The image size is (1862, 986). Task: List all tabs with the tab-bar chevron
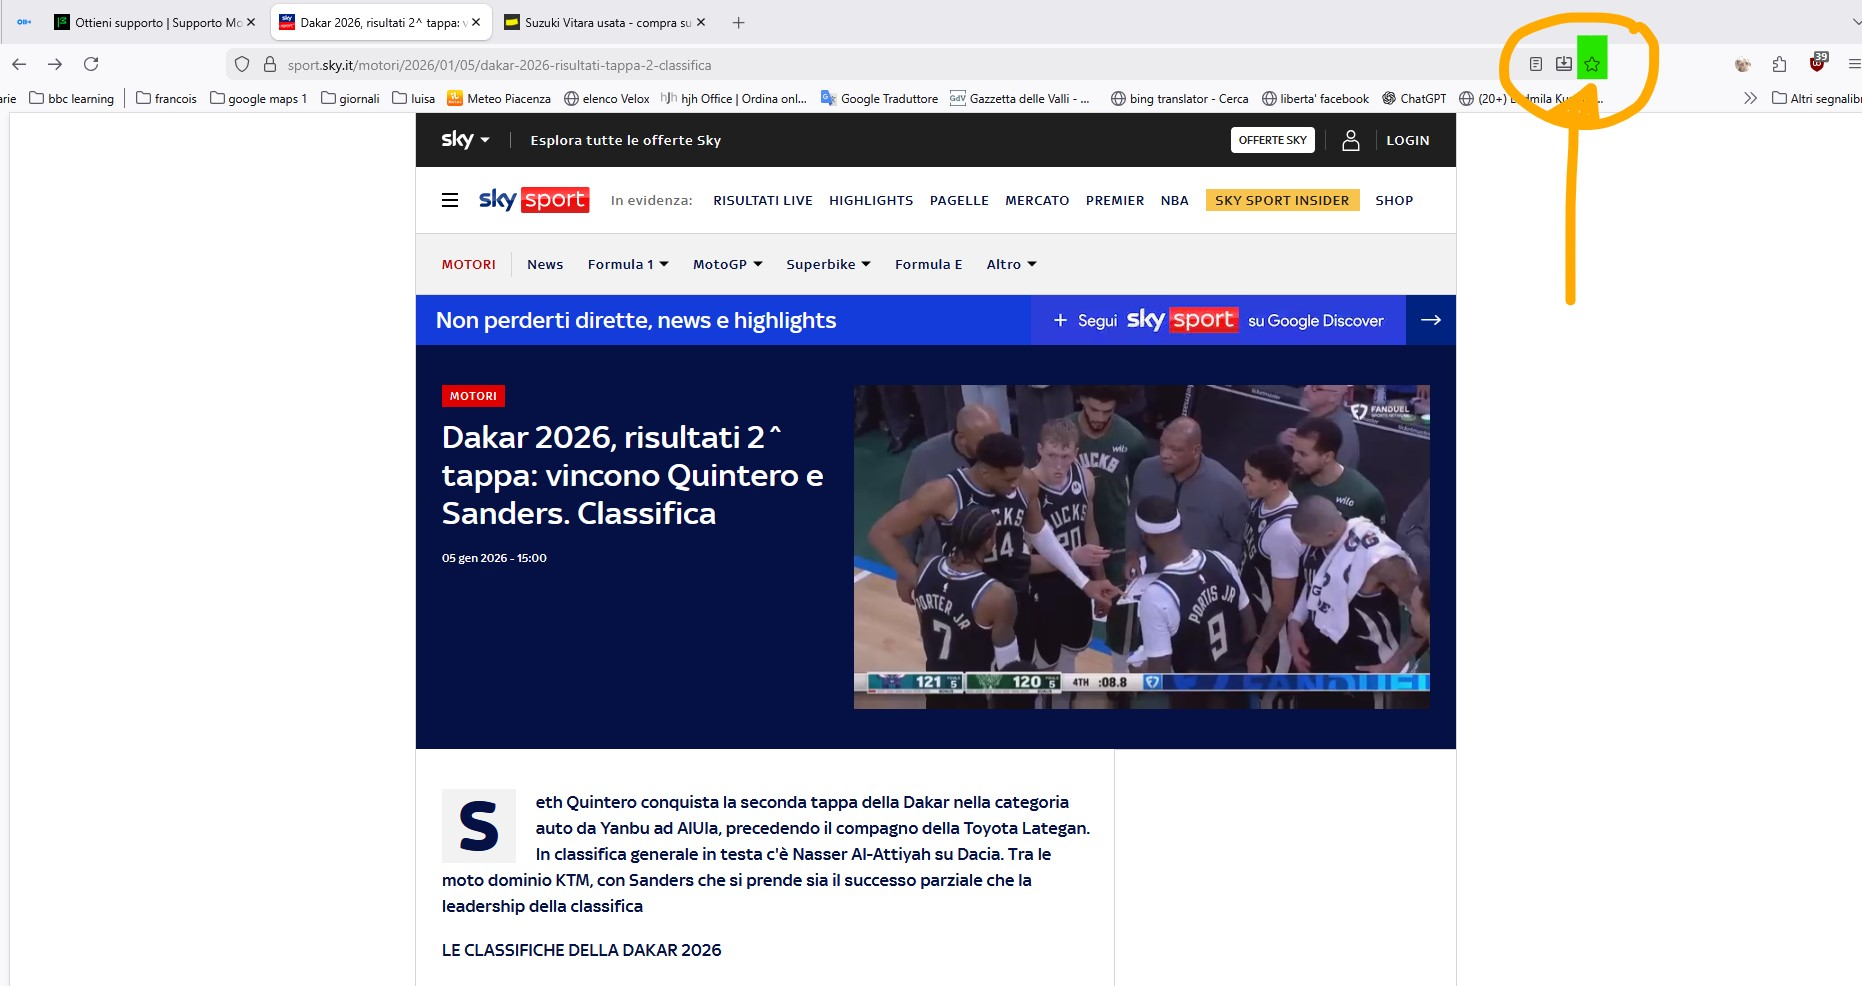[1855, 22]
